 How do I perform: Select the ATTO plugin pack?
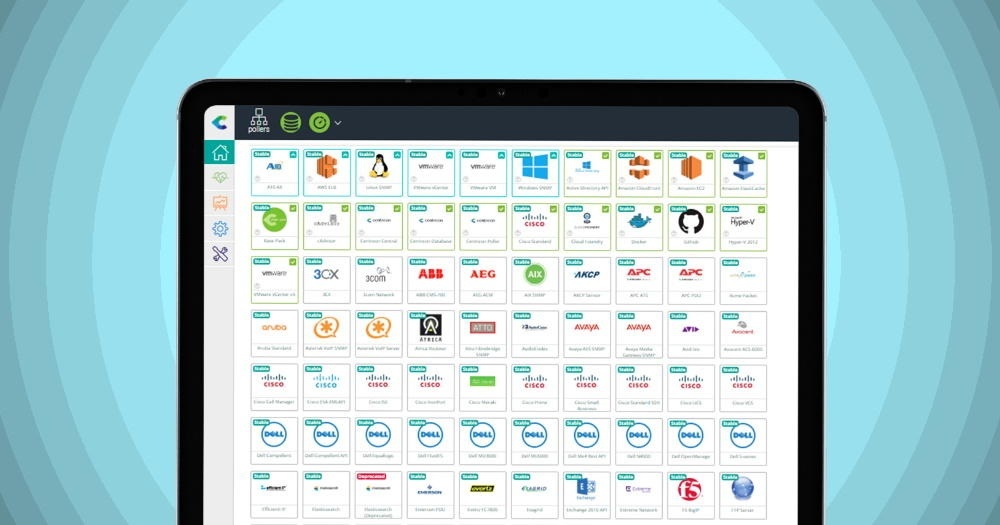click(x=483, y=334)
